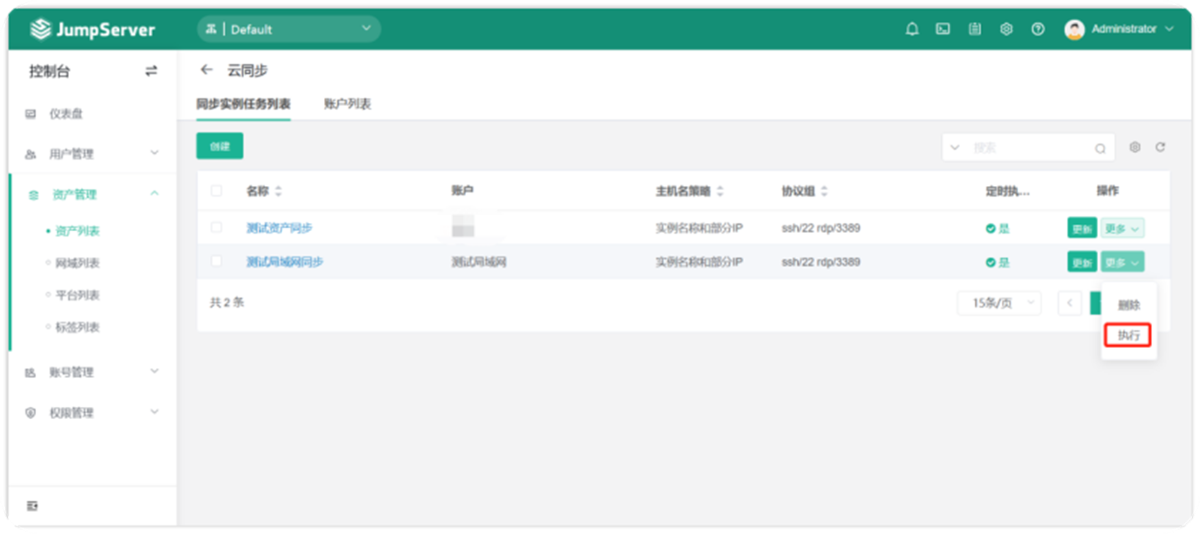The width and height of the screenshot is (1200, 534).
Task: Open system settings gear in top header
Action: (1006, 30)
